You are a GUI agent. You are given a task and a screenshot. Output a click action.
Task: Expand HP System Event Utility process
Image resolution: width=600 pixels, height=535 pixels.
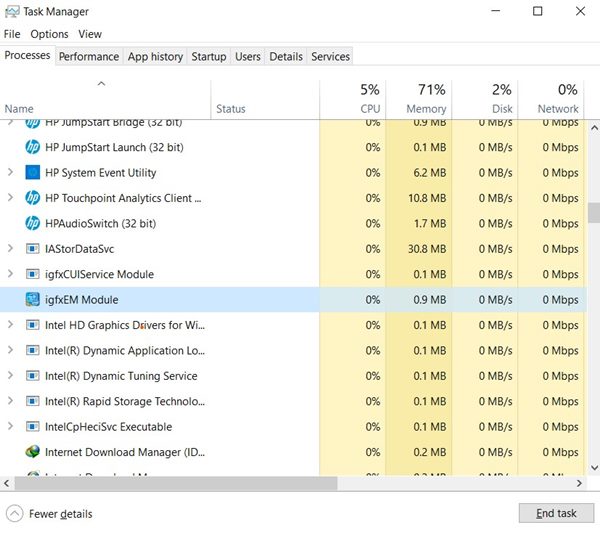click(x=11, y=173)
